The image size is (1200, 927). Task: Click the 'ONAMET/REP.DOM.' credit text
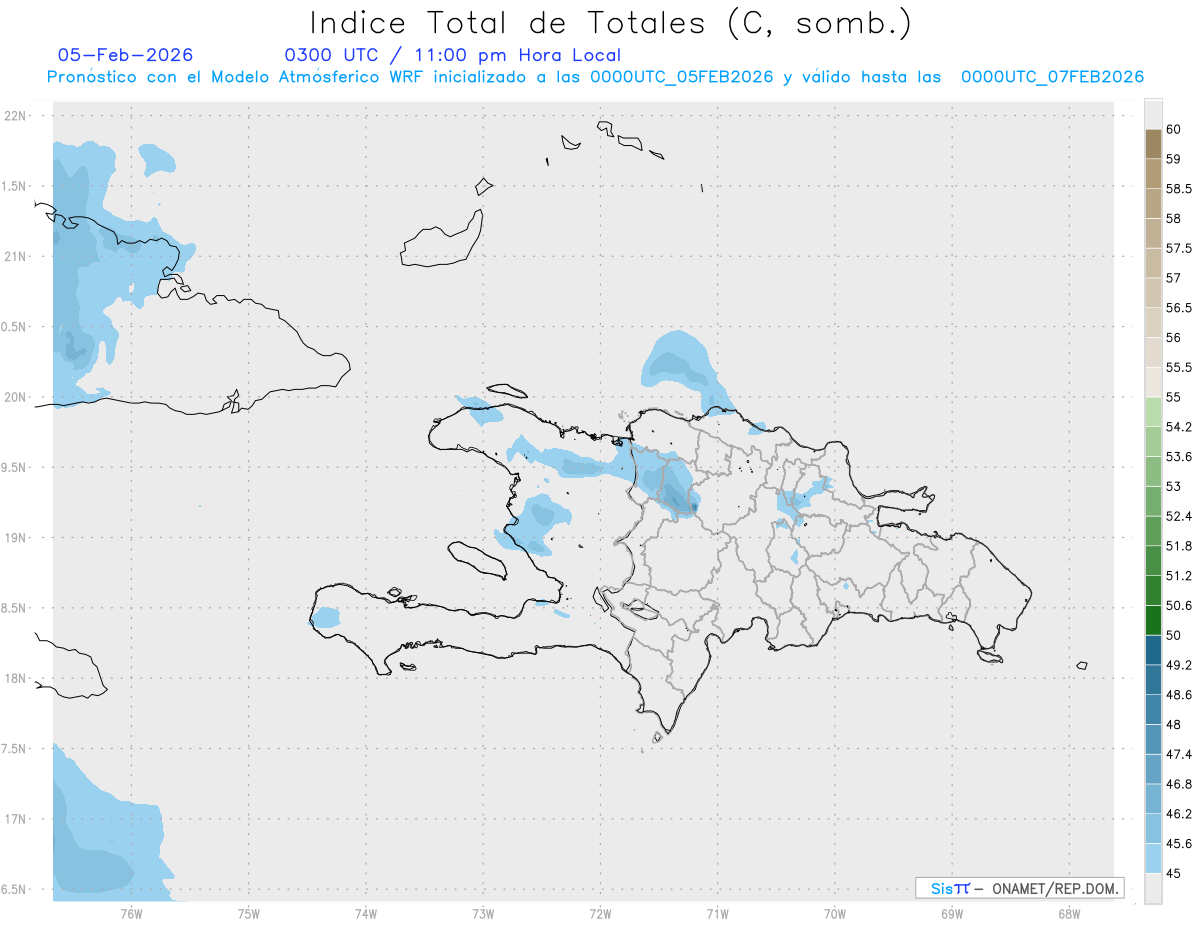(x=1055, y=888)
